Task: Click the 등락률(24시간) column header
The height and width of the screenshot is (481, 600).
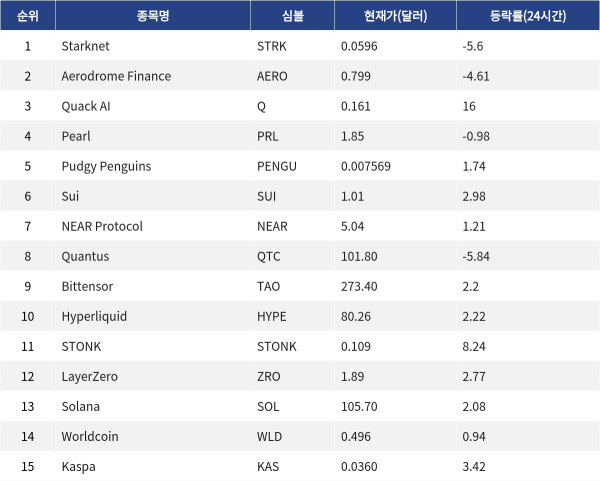Action: pyautogui.click(x=528, y=16)
